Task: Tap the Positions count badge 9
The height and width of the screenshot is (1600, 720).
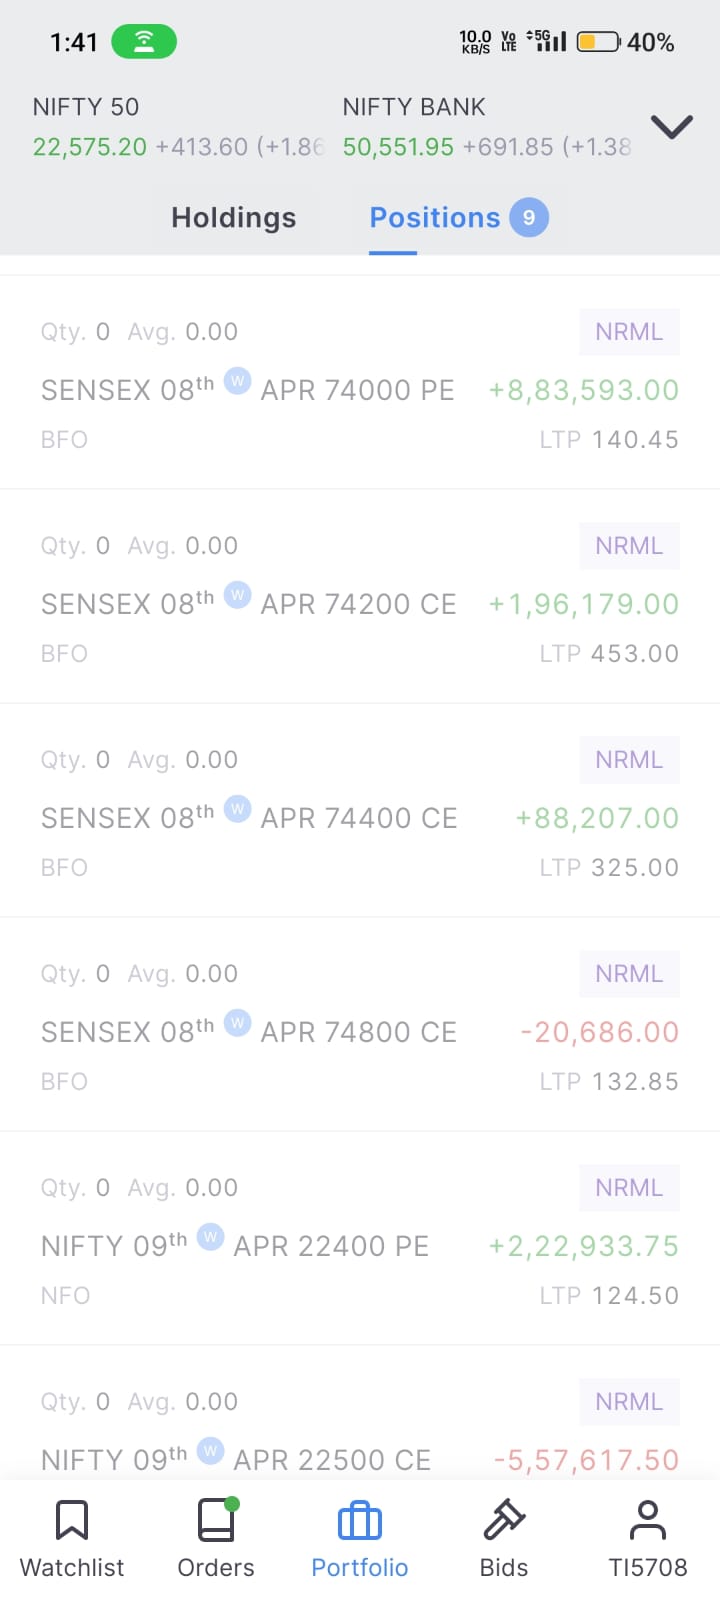Action: point(529,218)
